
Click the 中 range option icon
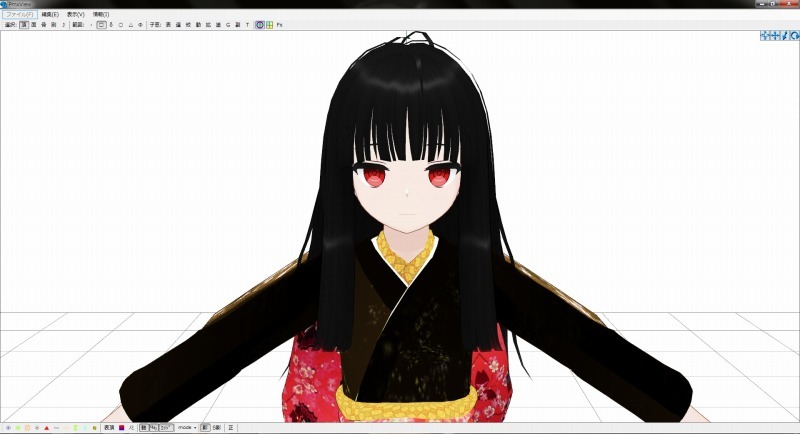140,24
